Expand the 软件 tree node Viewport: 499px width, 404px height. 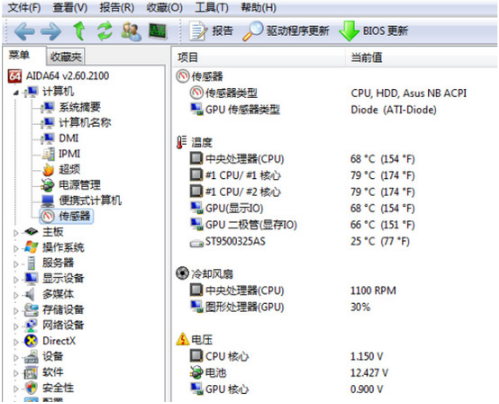15,373
